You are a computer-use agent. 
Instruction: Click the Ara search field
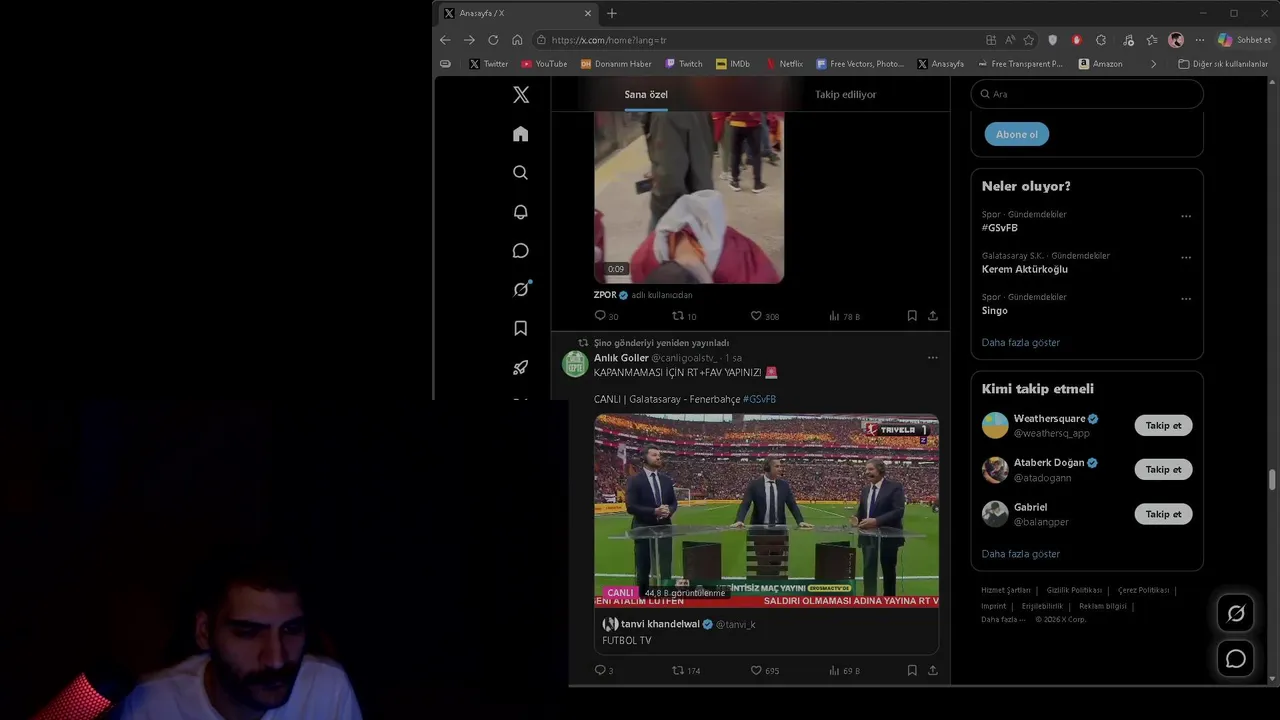click(x=1087, y=94)
